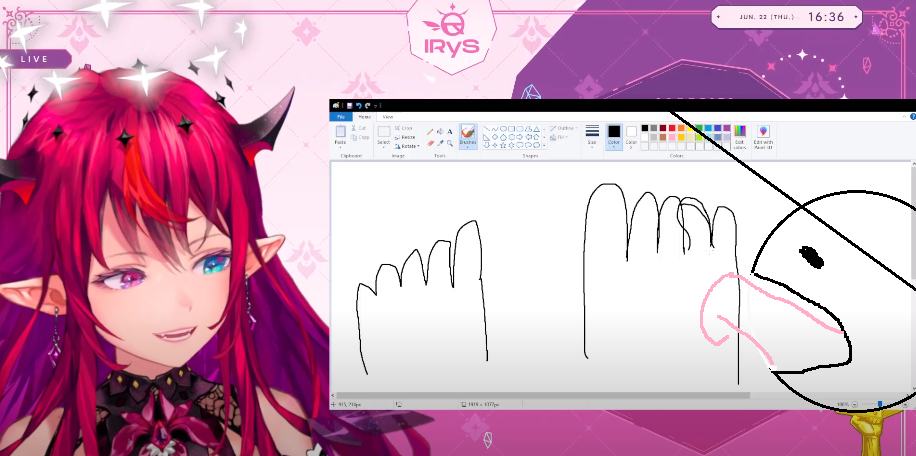
Task: Click the LIVE indicator badge
Action: click(x=34, y=59)
